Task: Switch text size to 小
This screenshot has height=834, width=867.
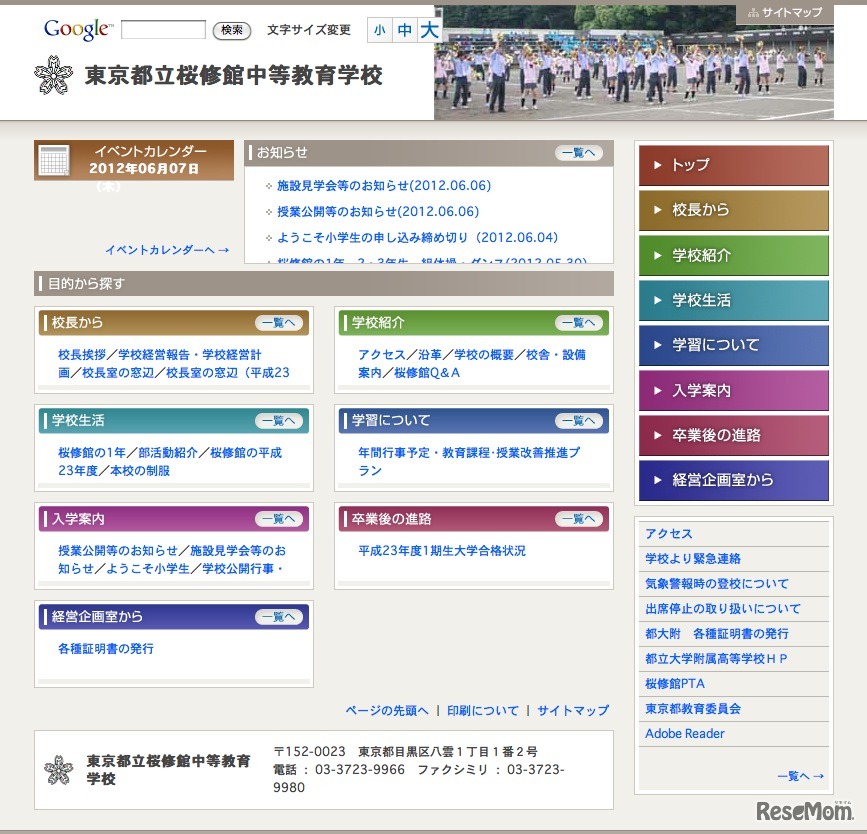Action: (378, 31)
